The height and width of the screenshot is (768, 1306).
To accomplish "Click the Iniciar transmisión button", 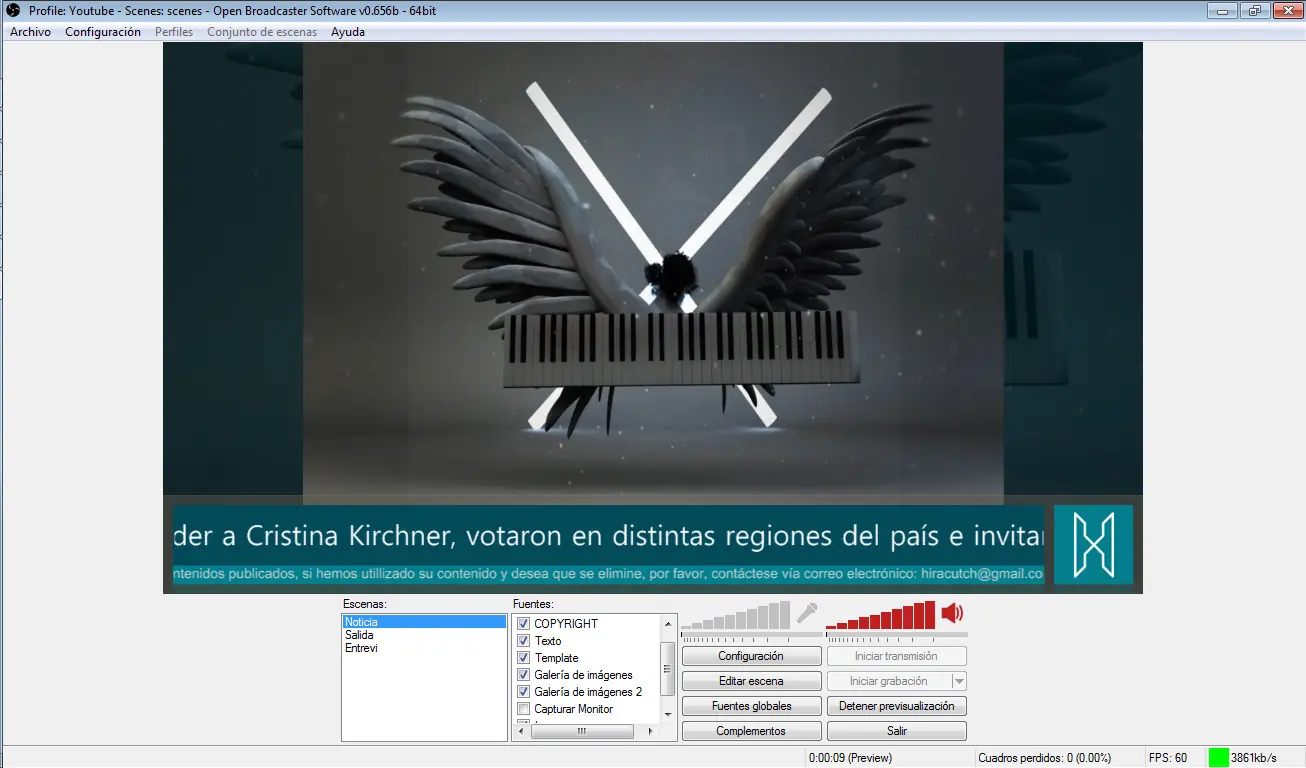I will click(897, 657).
